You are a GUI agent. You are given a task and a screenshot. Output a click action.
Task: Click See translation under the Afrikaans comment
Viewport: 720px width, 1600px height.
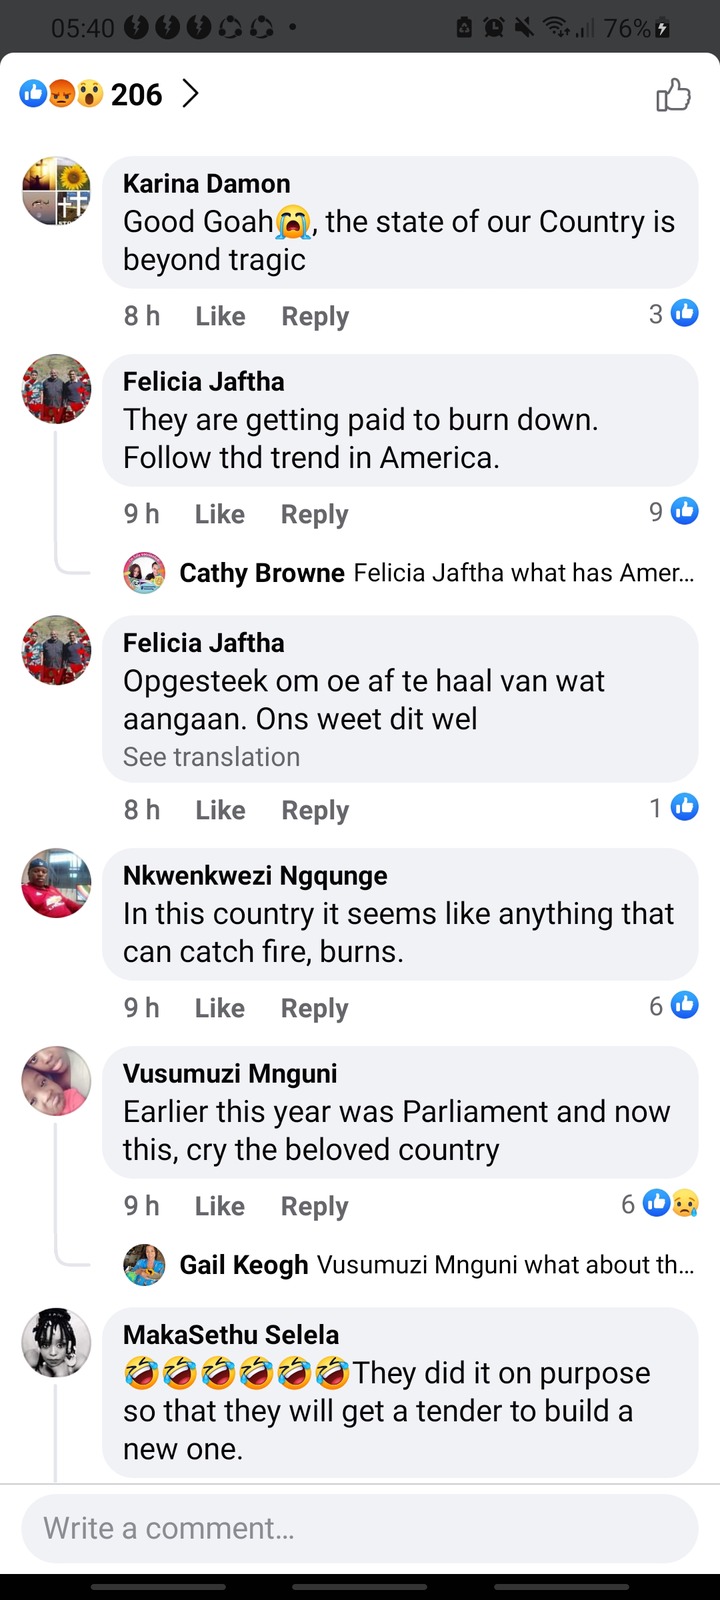[211, 757]
